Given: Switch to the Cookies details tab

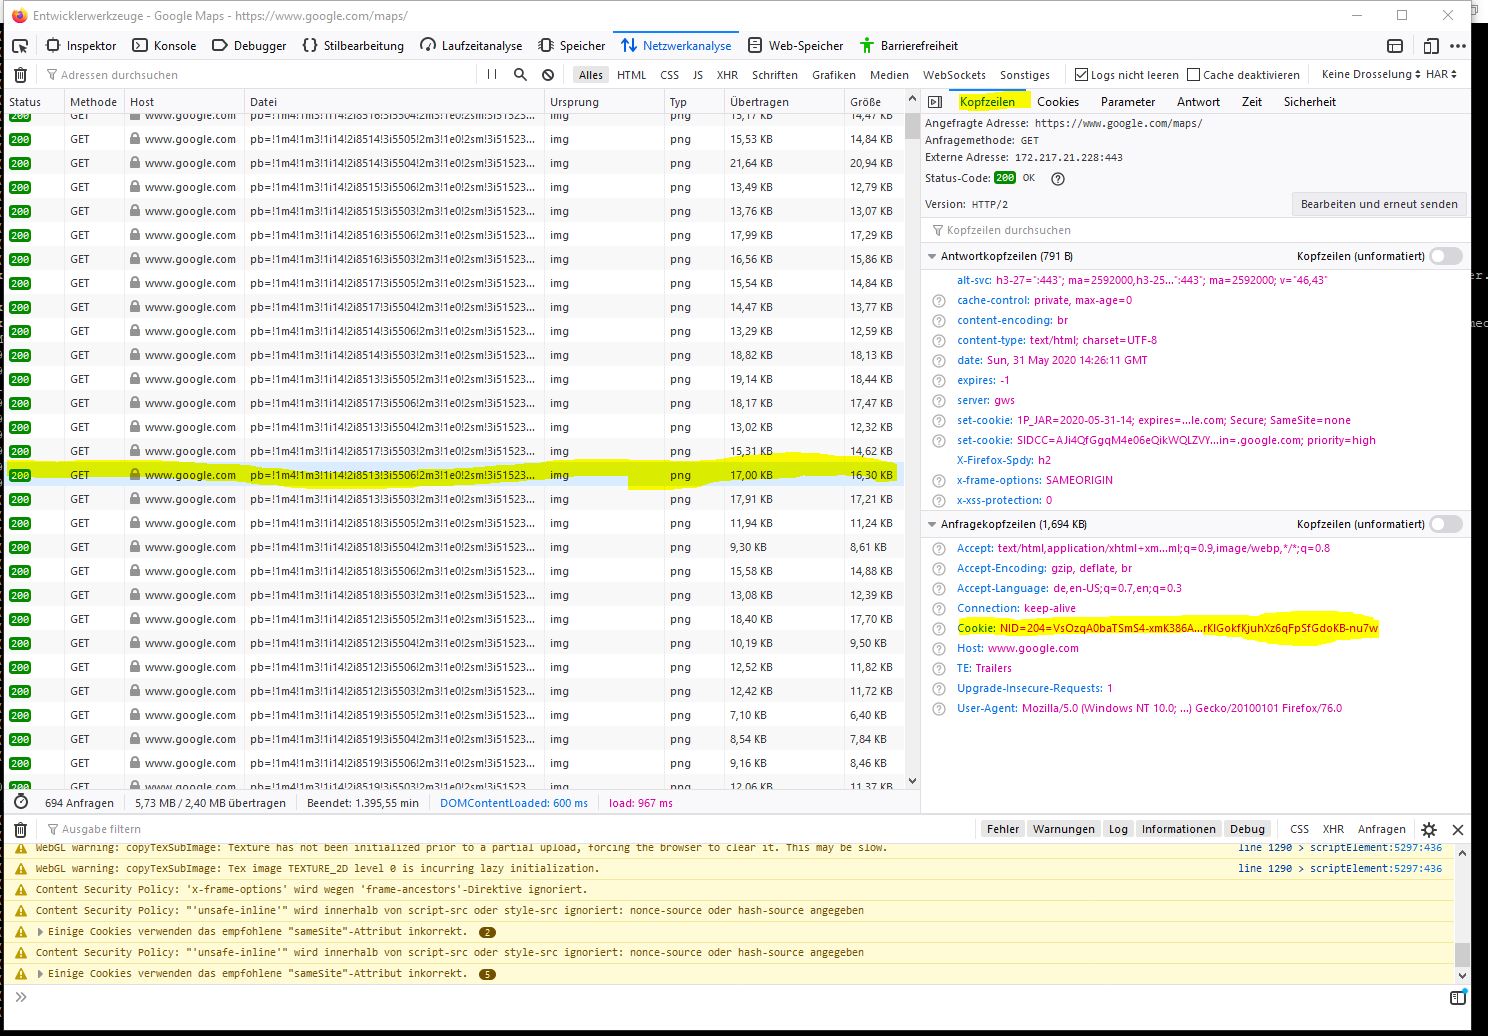Looking at the screenshot, I should tap(1058, 102).
